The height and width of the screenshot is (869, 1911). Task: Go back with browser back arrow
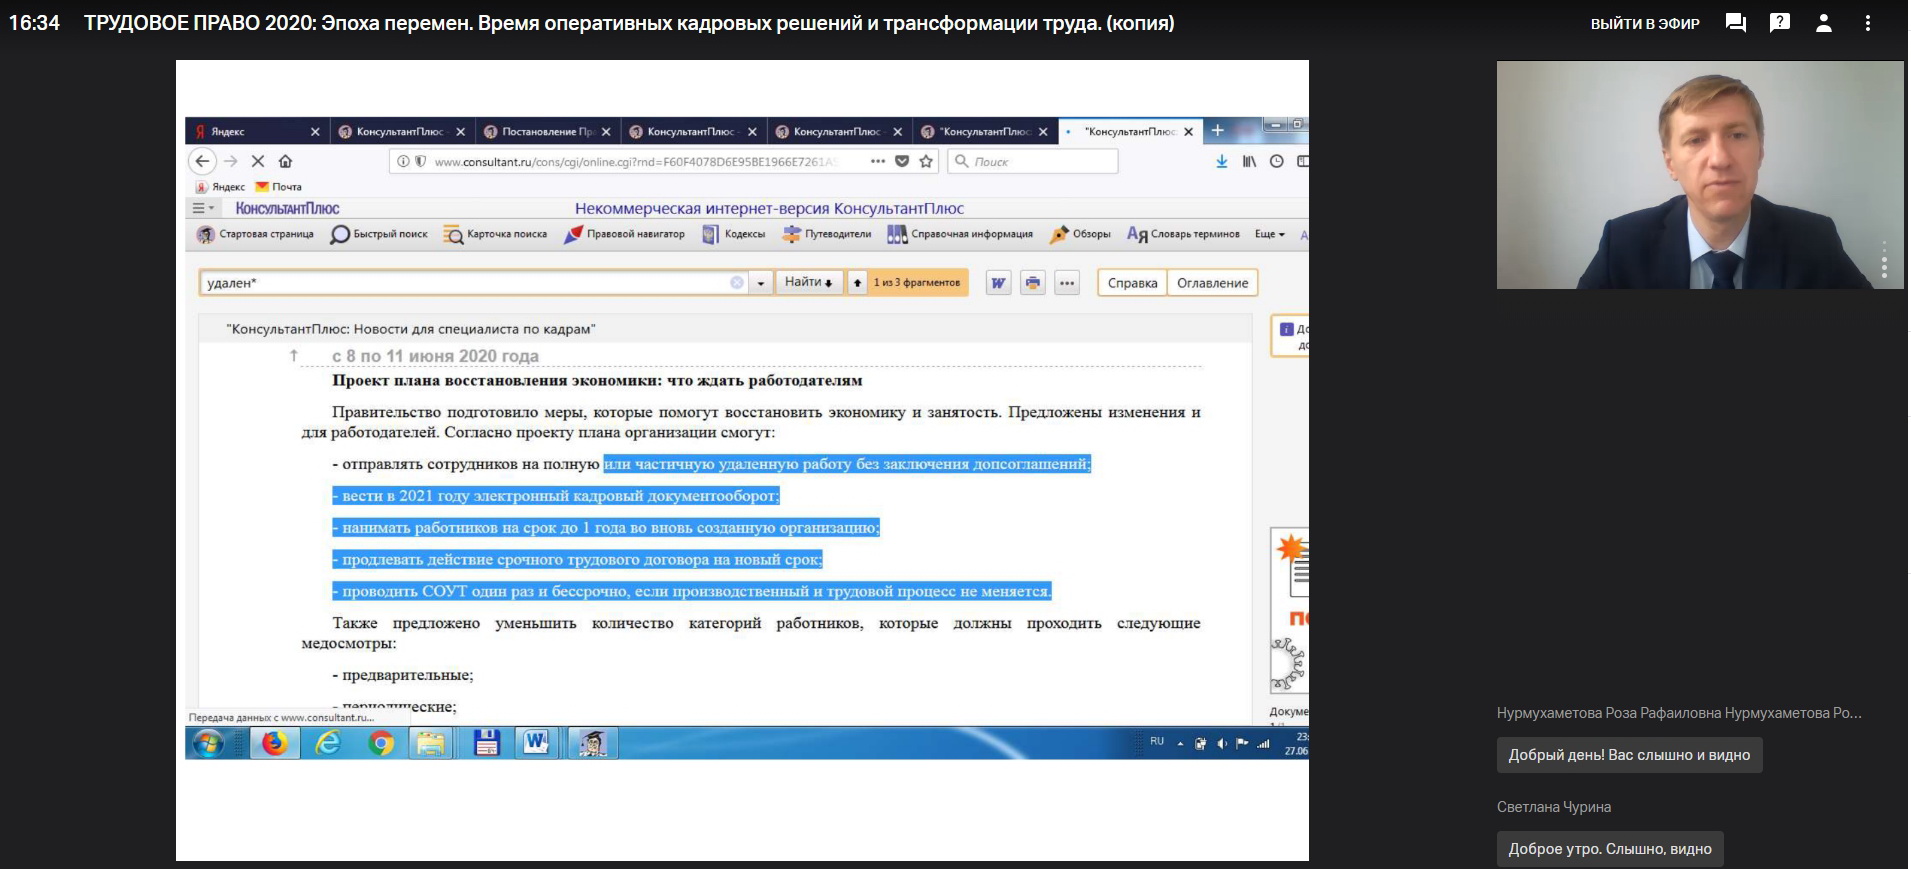pyautogui.click(x=203, y=161)
